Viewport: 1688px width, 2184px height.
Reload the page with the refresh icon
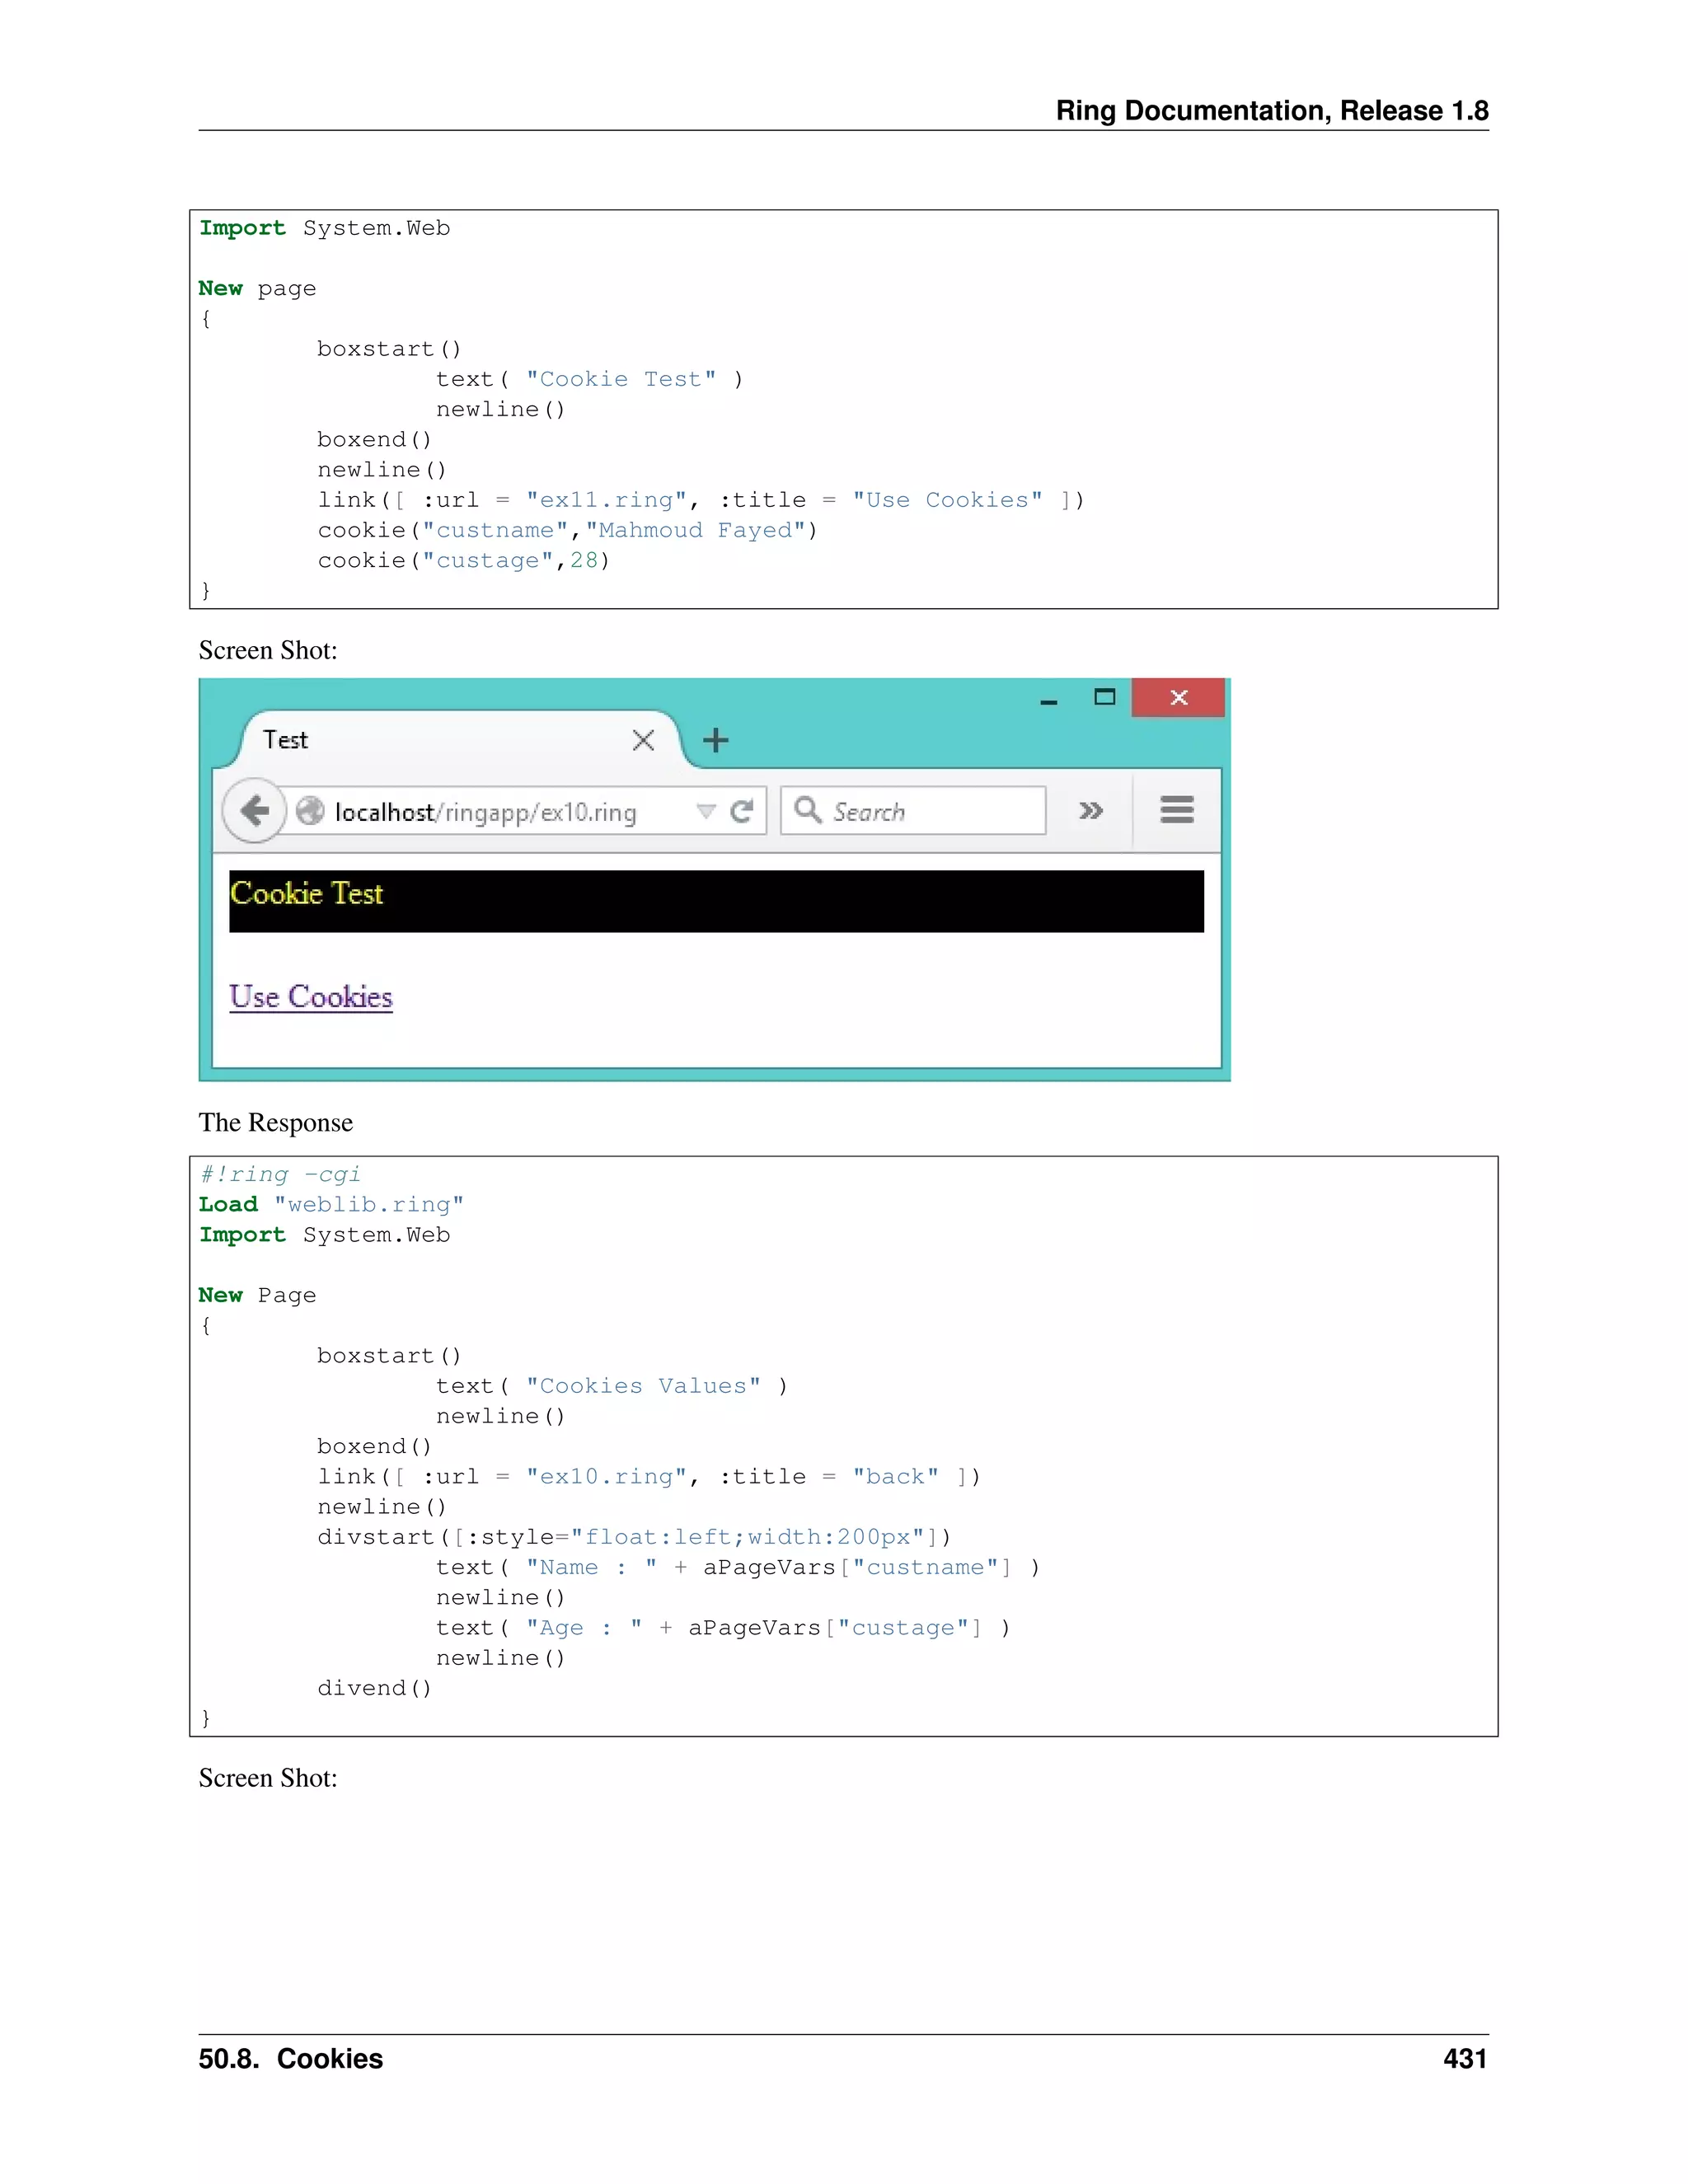click(741, 811)
